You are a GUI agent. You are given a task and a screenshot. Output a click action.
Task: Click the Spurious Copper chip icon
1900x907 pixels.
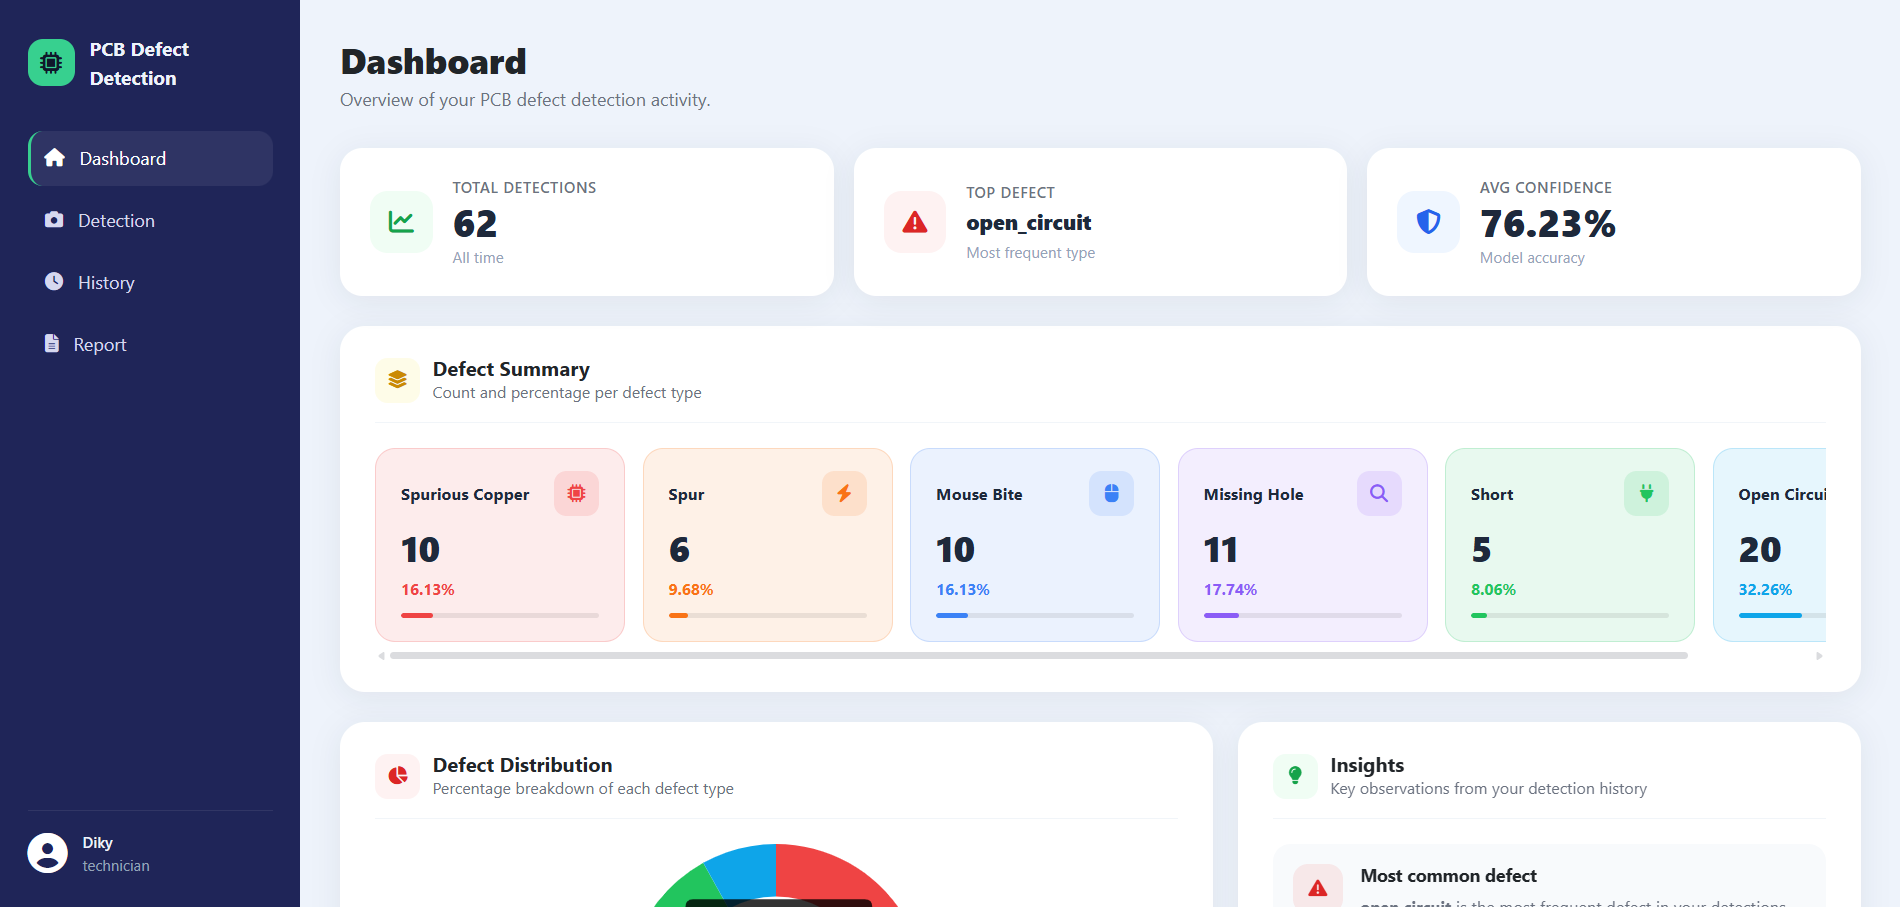click(x=577, y=493)
